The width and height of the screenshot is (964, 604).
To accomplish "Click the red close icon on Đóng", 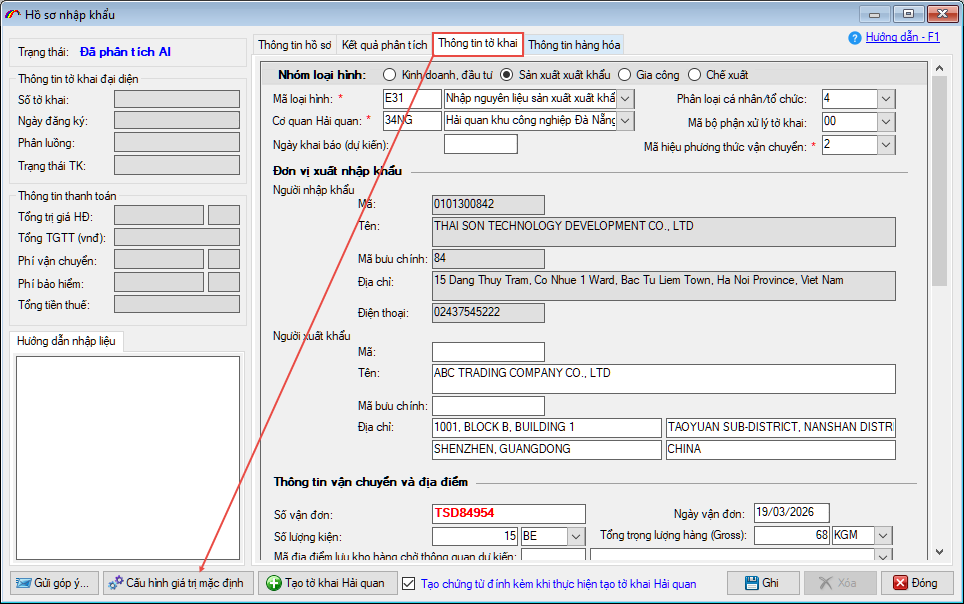I will (899, 583).
